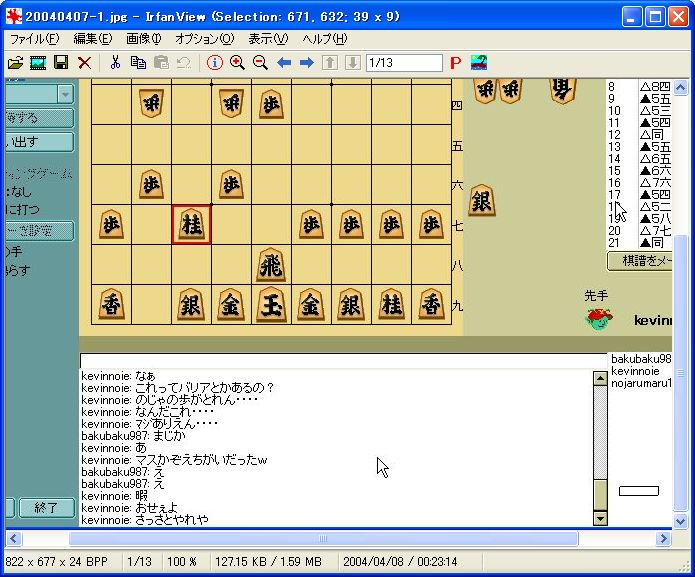Click the Save floppy disk icon

coord(61,63)
